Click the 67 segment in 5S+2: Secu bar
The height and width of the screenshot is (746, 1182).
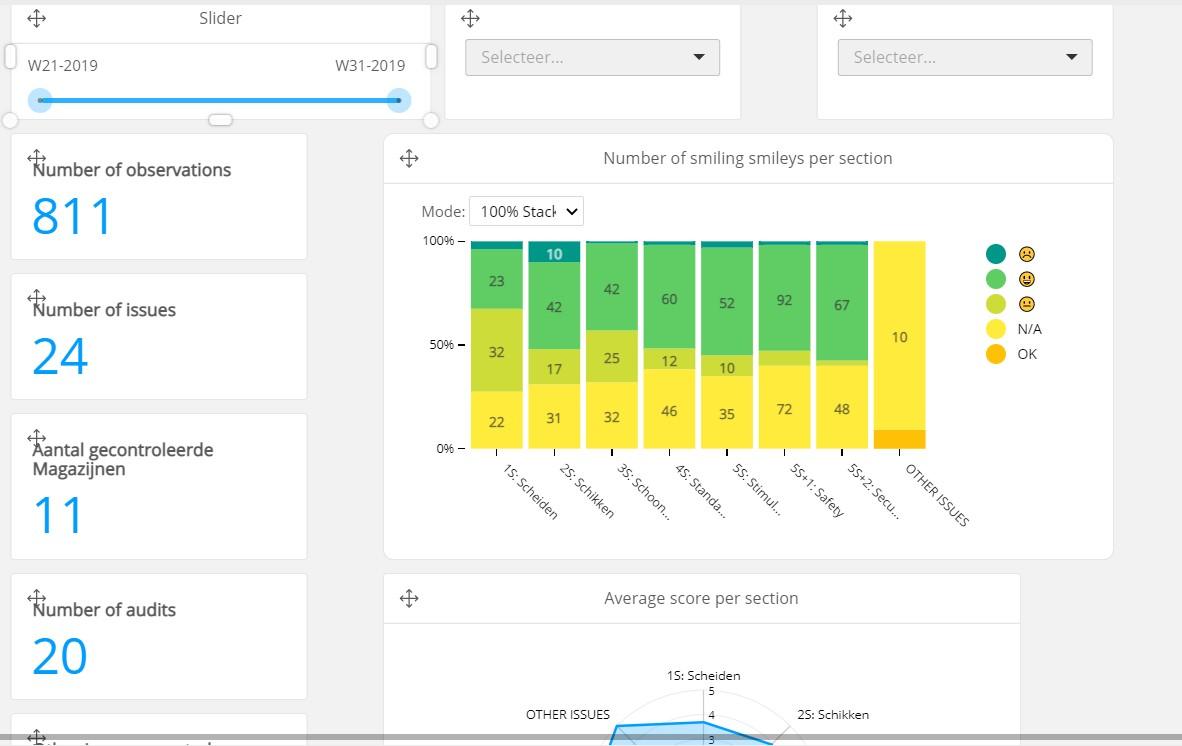pos(842,303)
